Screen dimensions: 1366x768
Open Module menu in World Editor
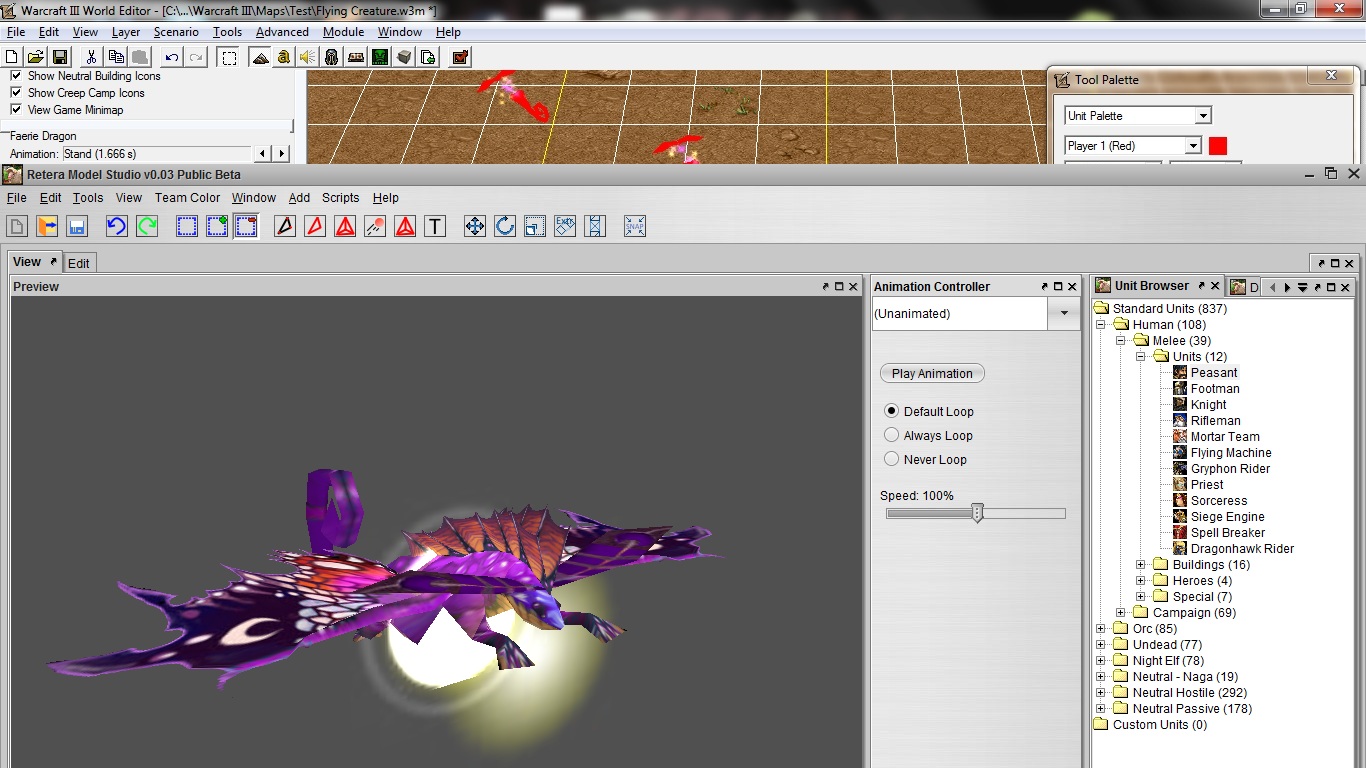[x=343, y=32]
